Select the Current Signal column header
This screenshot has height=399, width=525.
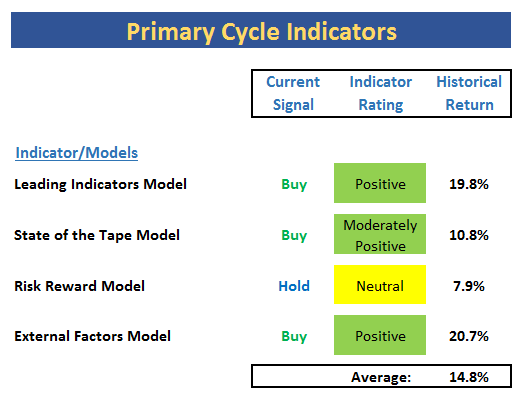coord(293,93)
